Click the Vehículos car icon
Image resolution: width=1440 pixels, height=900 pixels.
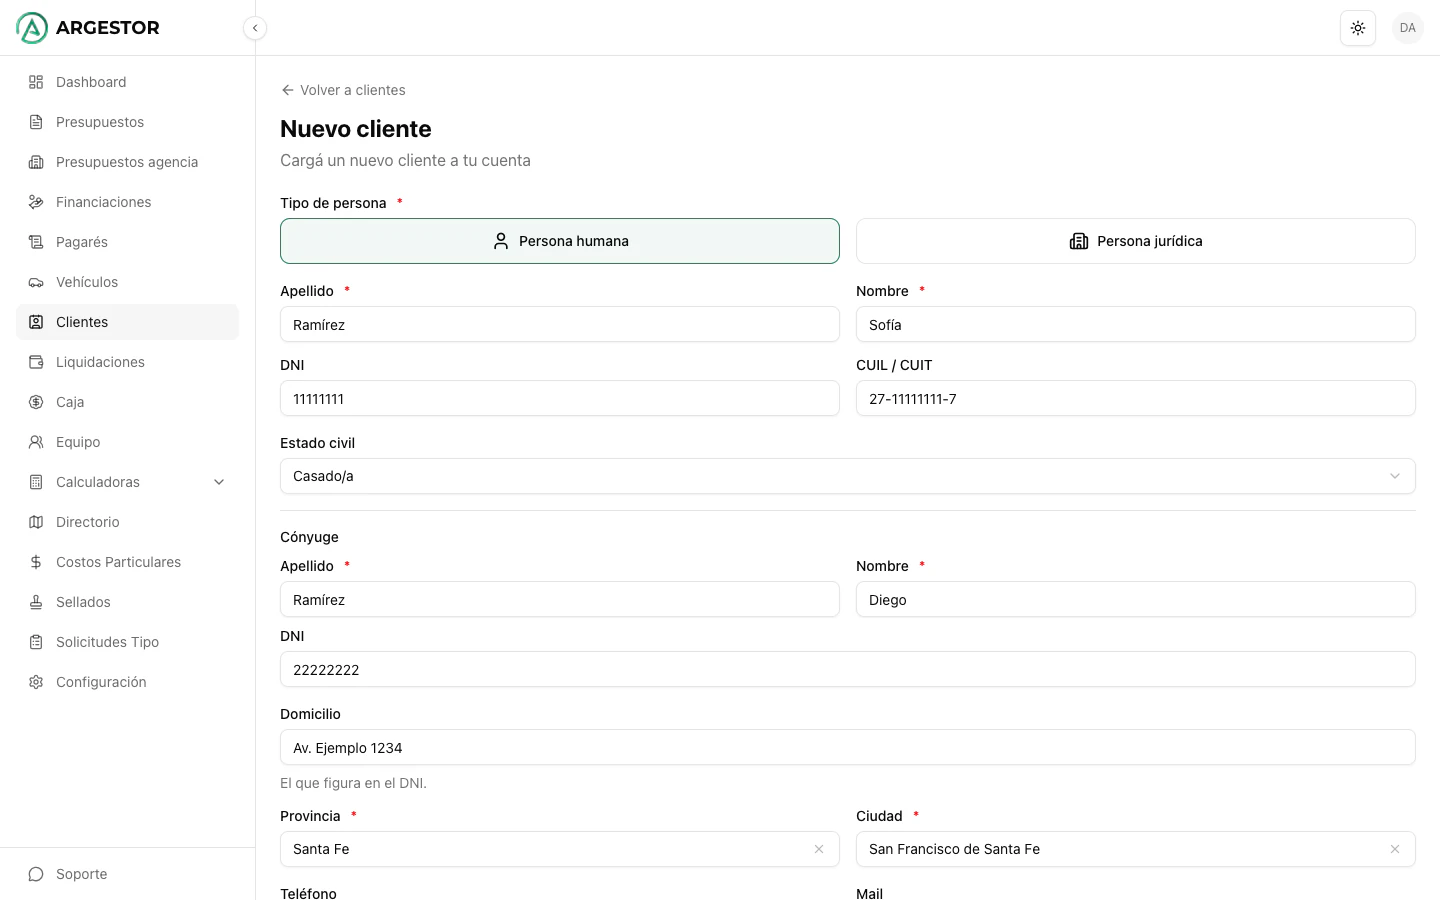[x=36, y=282]
